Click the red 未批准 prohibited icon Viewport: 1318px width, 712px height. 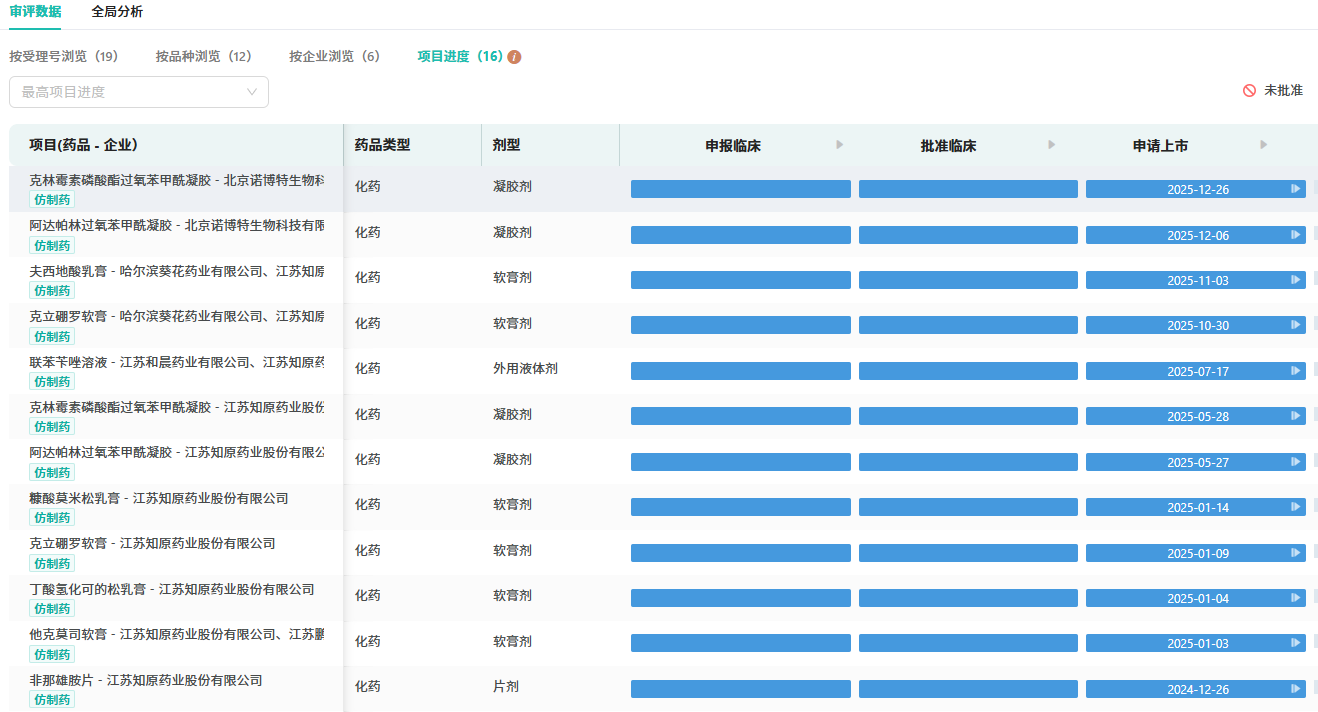coord(1249,91)
